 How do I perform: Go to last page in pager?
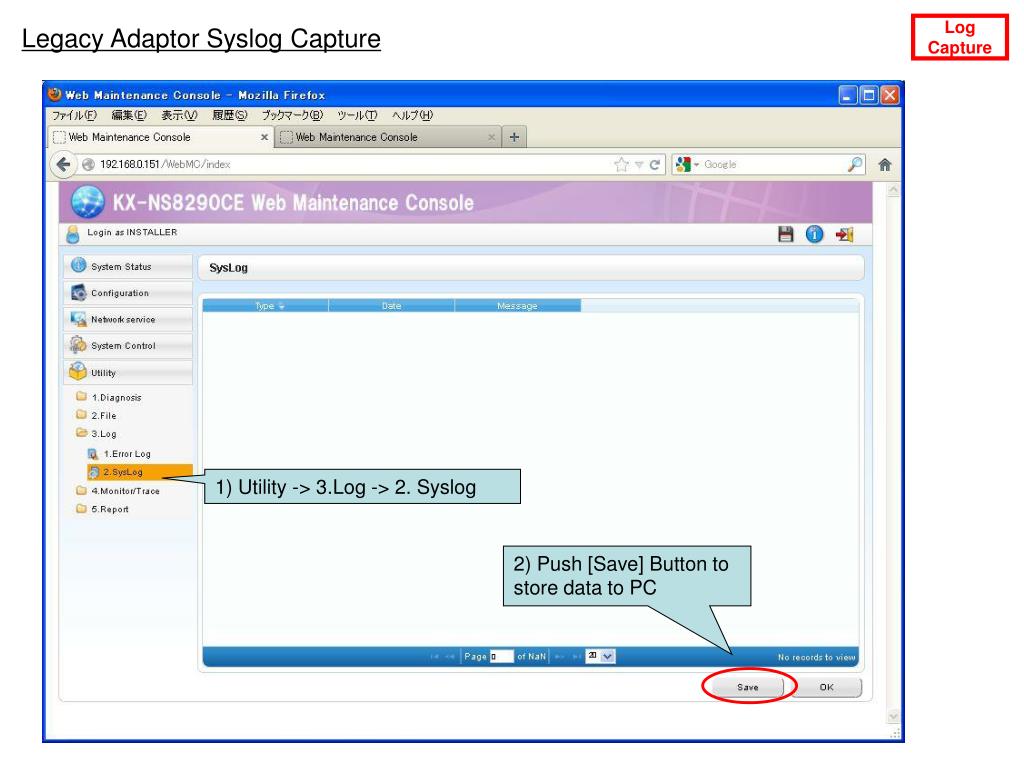(x=577, y=657)
